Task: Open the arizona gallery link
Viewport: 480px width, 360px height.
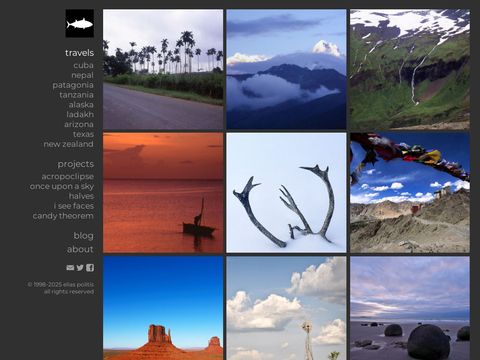Action: 79,124
